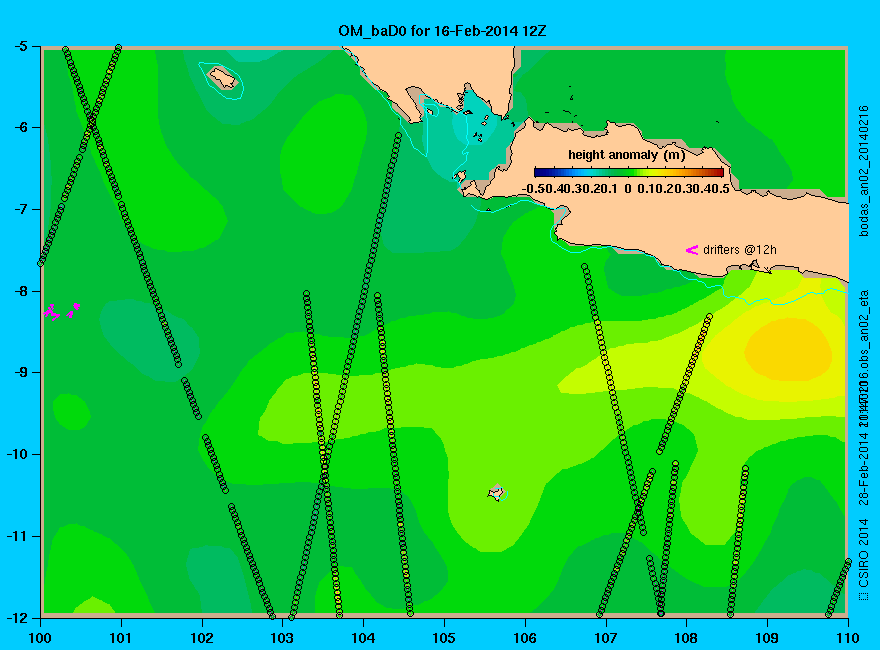Click the x-axis tick label 101
This screenshot has height=650, width=880.
pos(121,638)
